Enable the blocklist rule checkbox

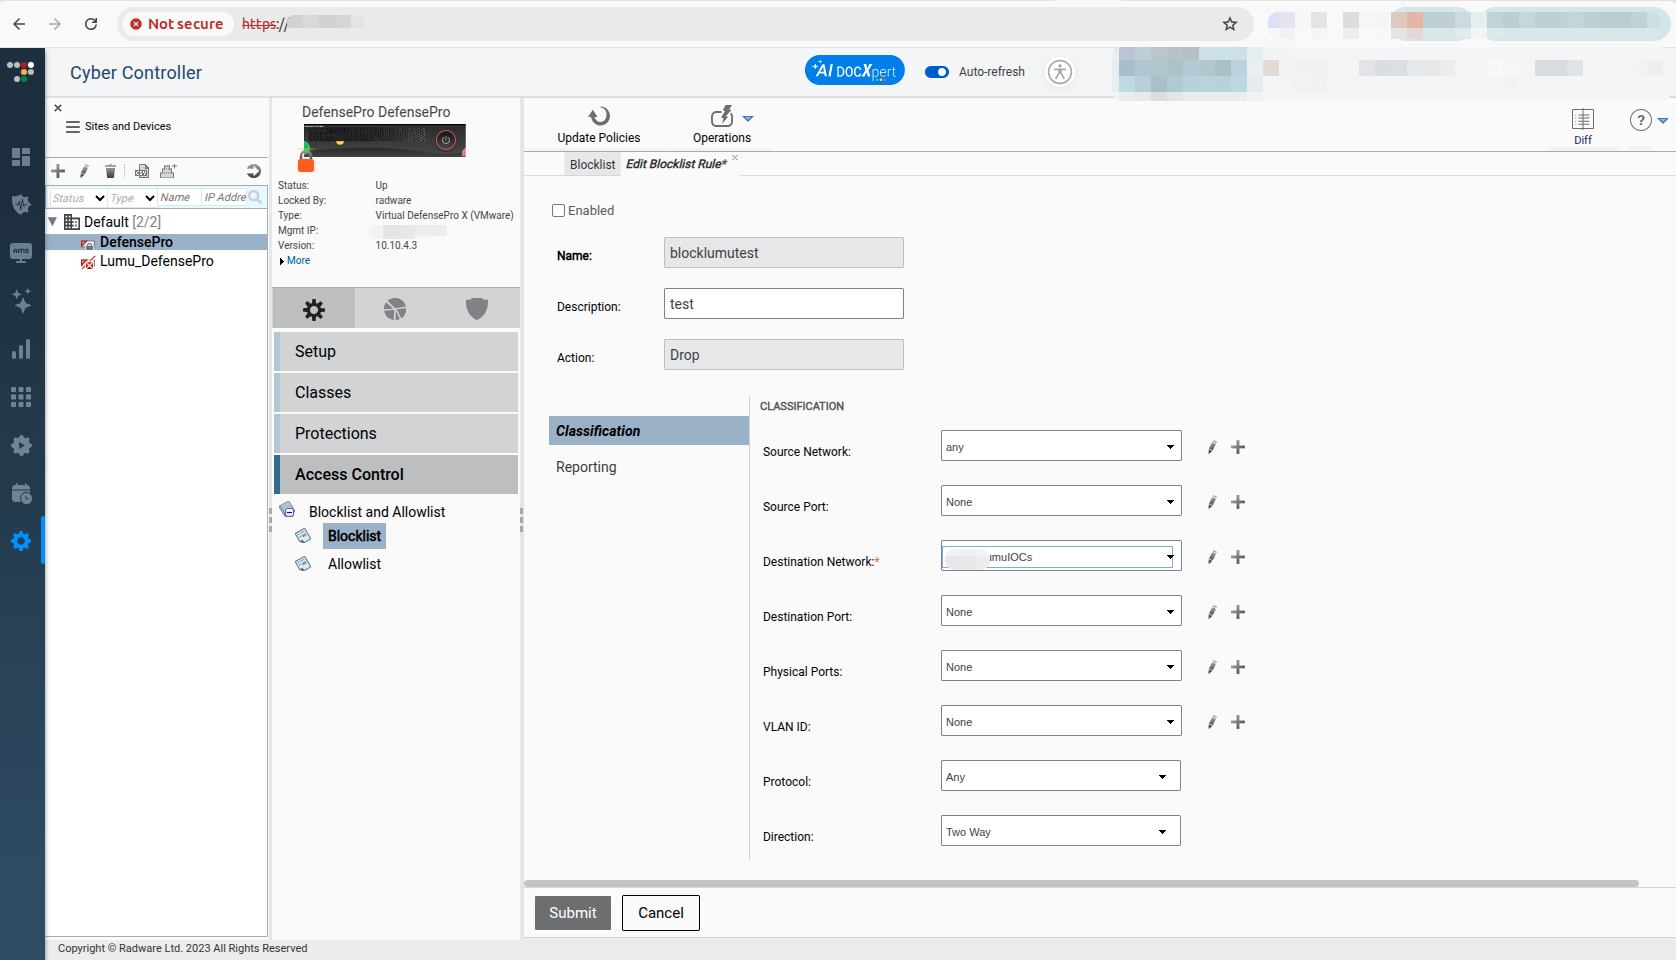point(559,211)
